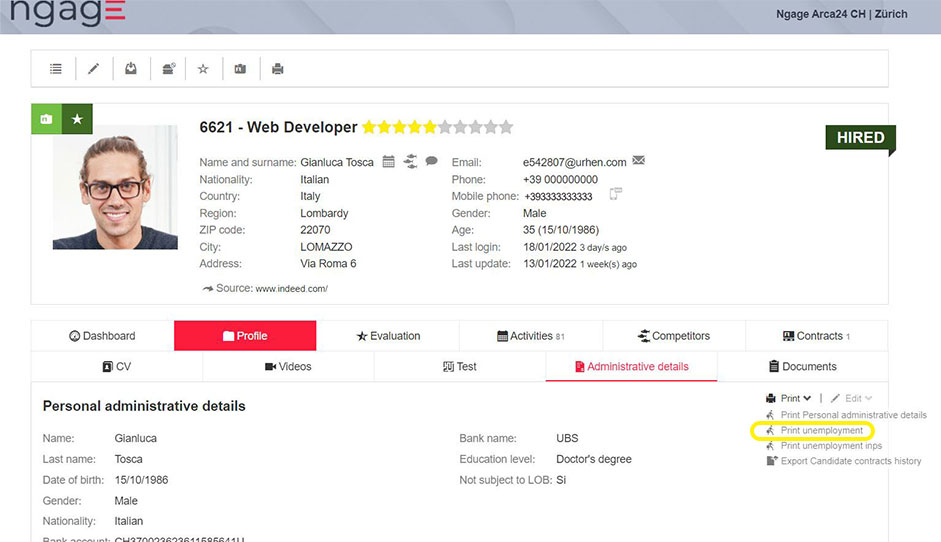Select the Contracts tab

coord(816,336)
